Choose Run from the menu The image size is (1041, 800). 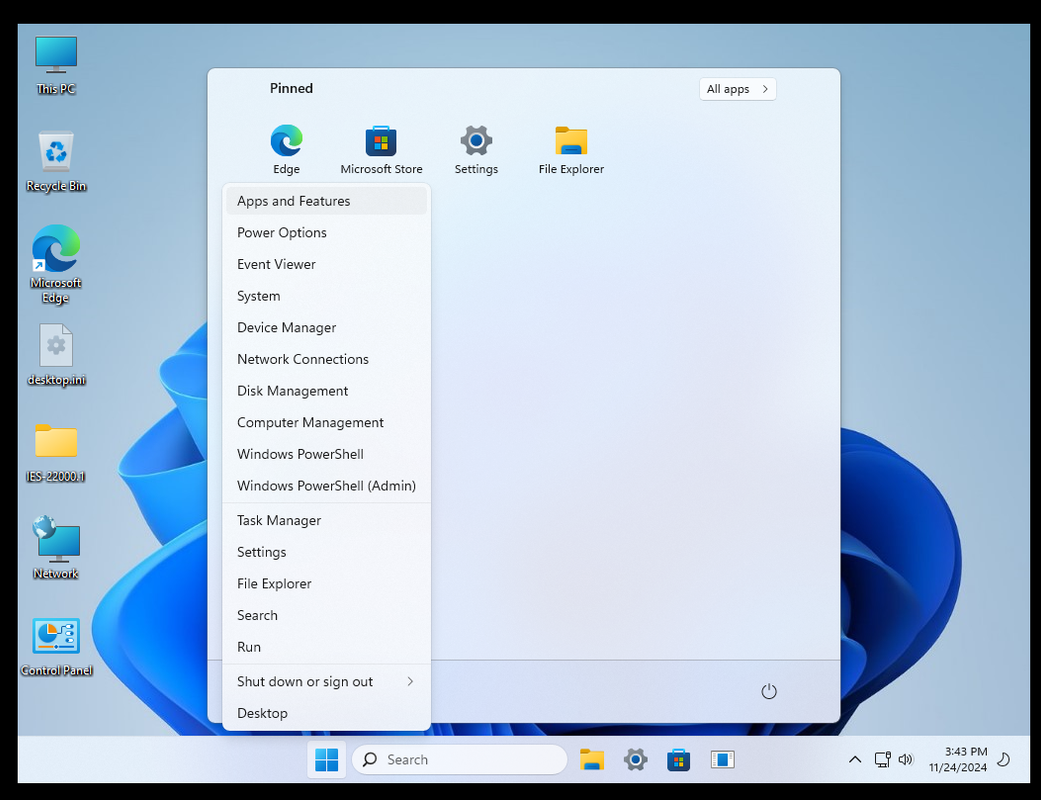pos(326,647)
